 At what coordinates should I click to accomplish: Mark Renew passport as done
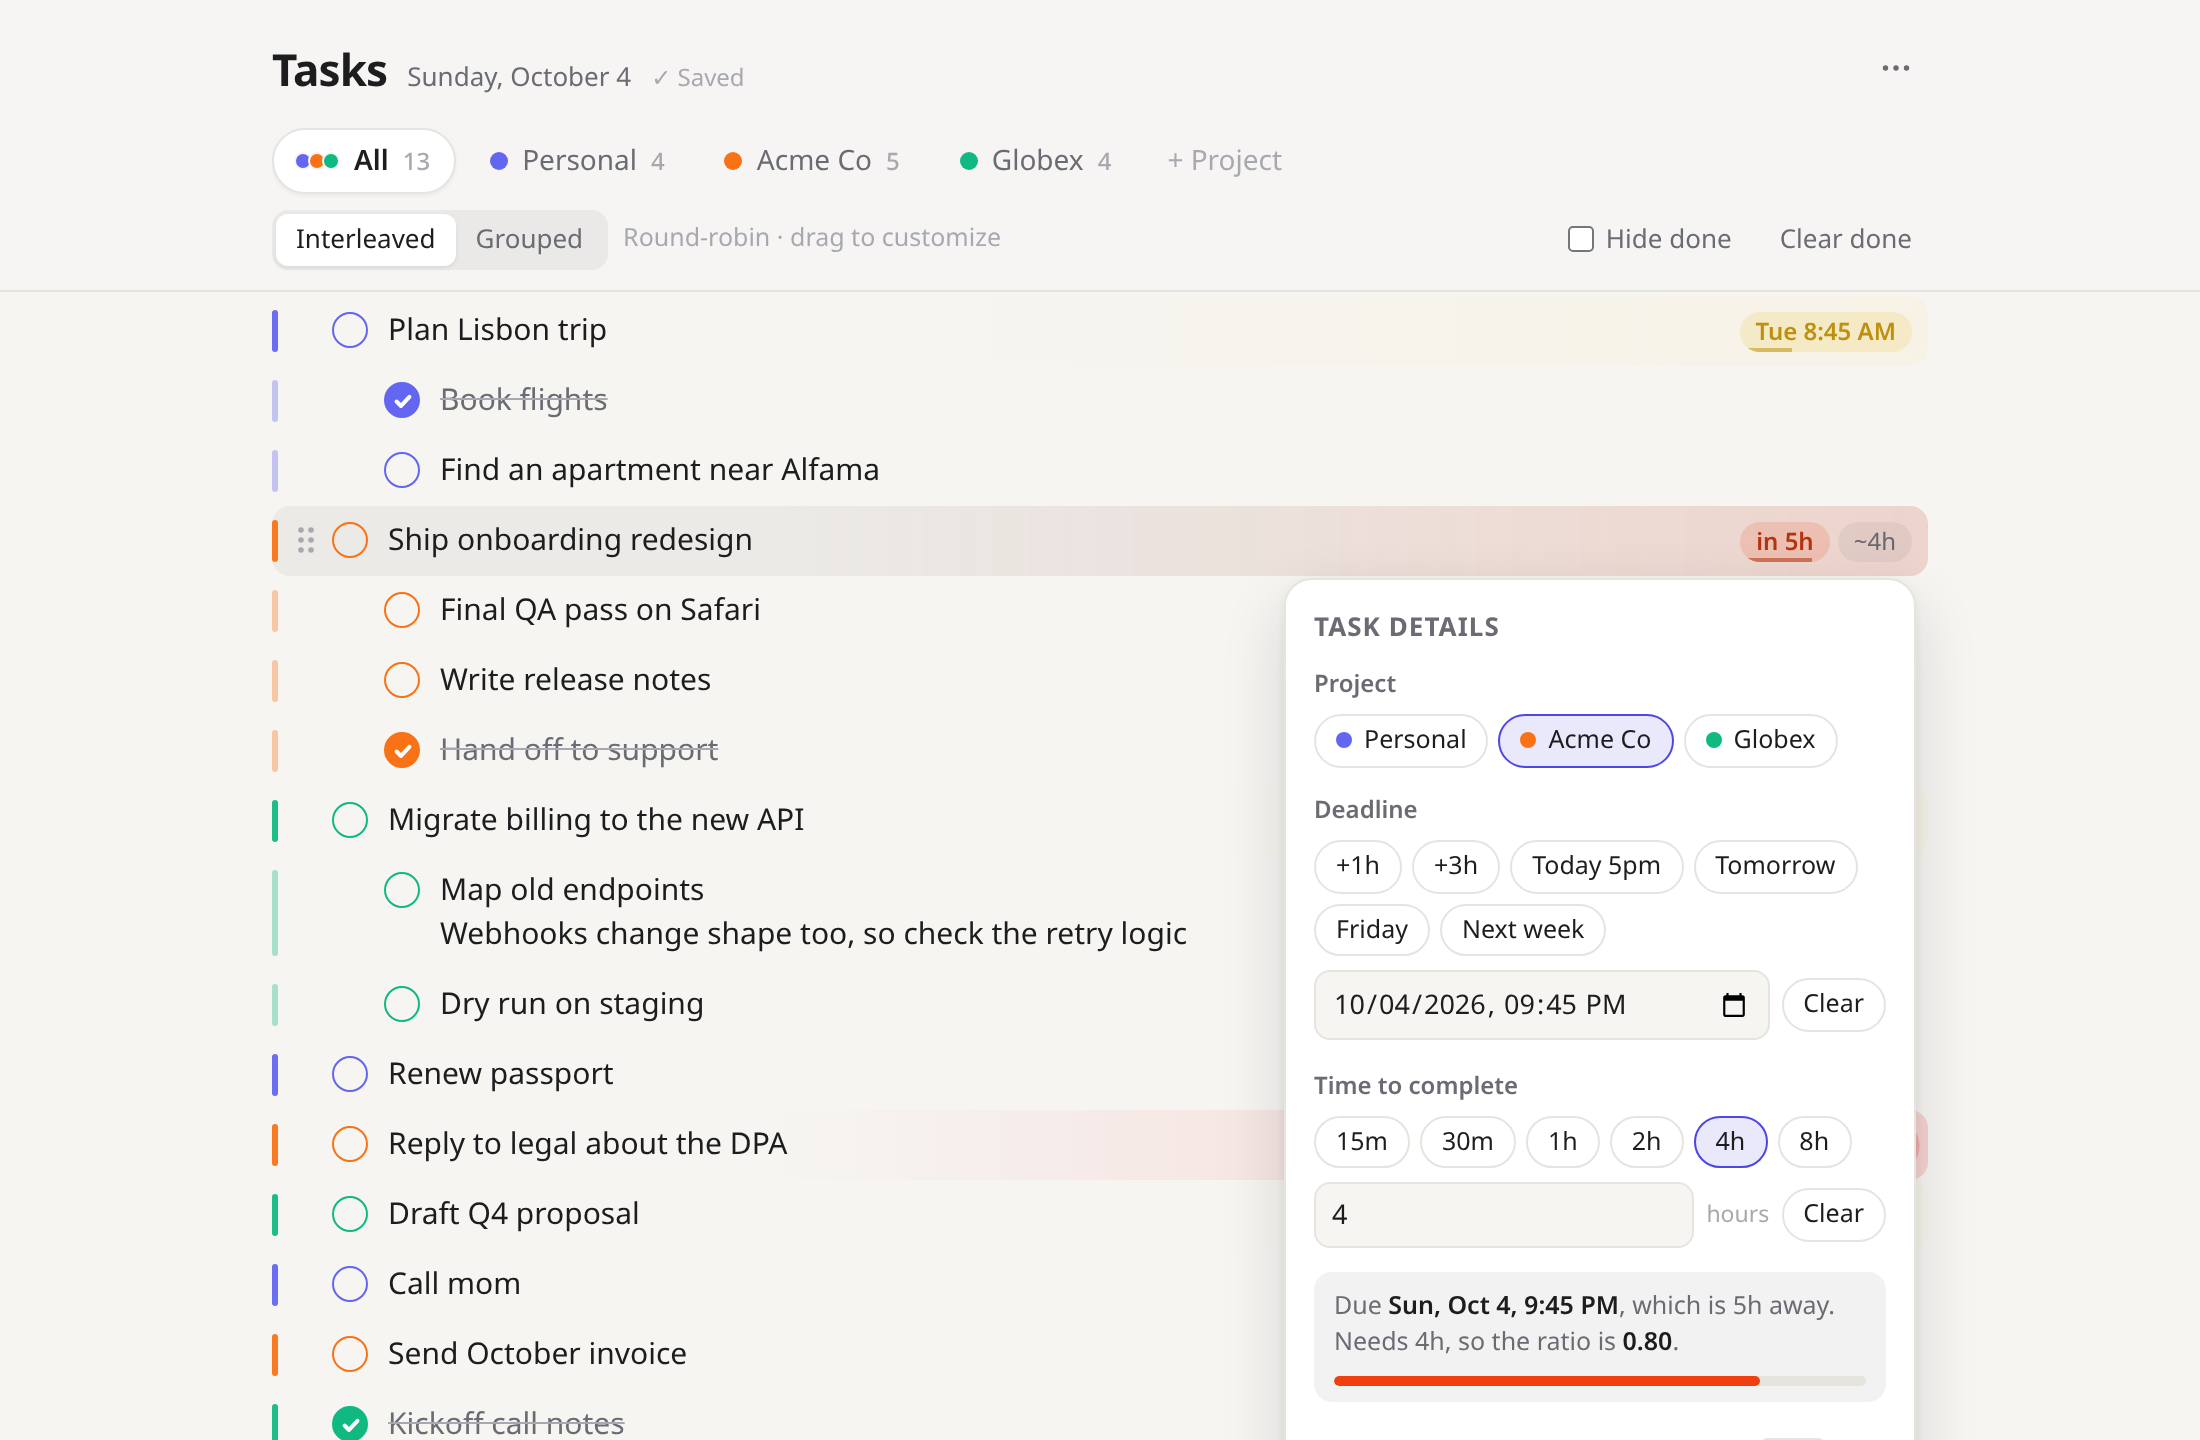click(x=350, y=1074)
